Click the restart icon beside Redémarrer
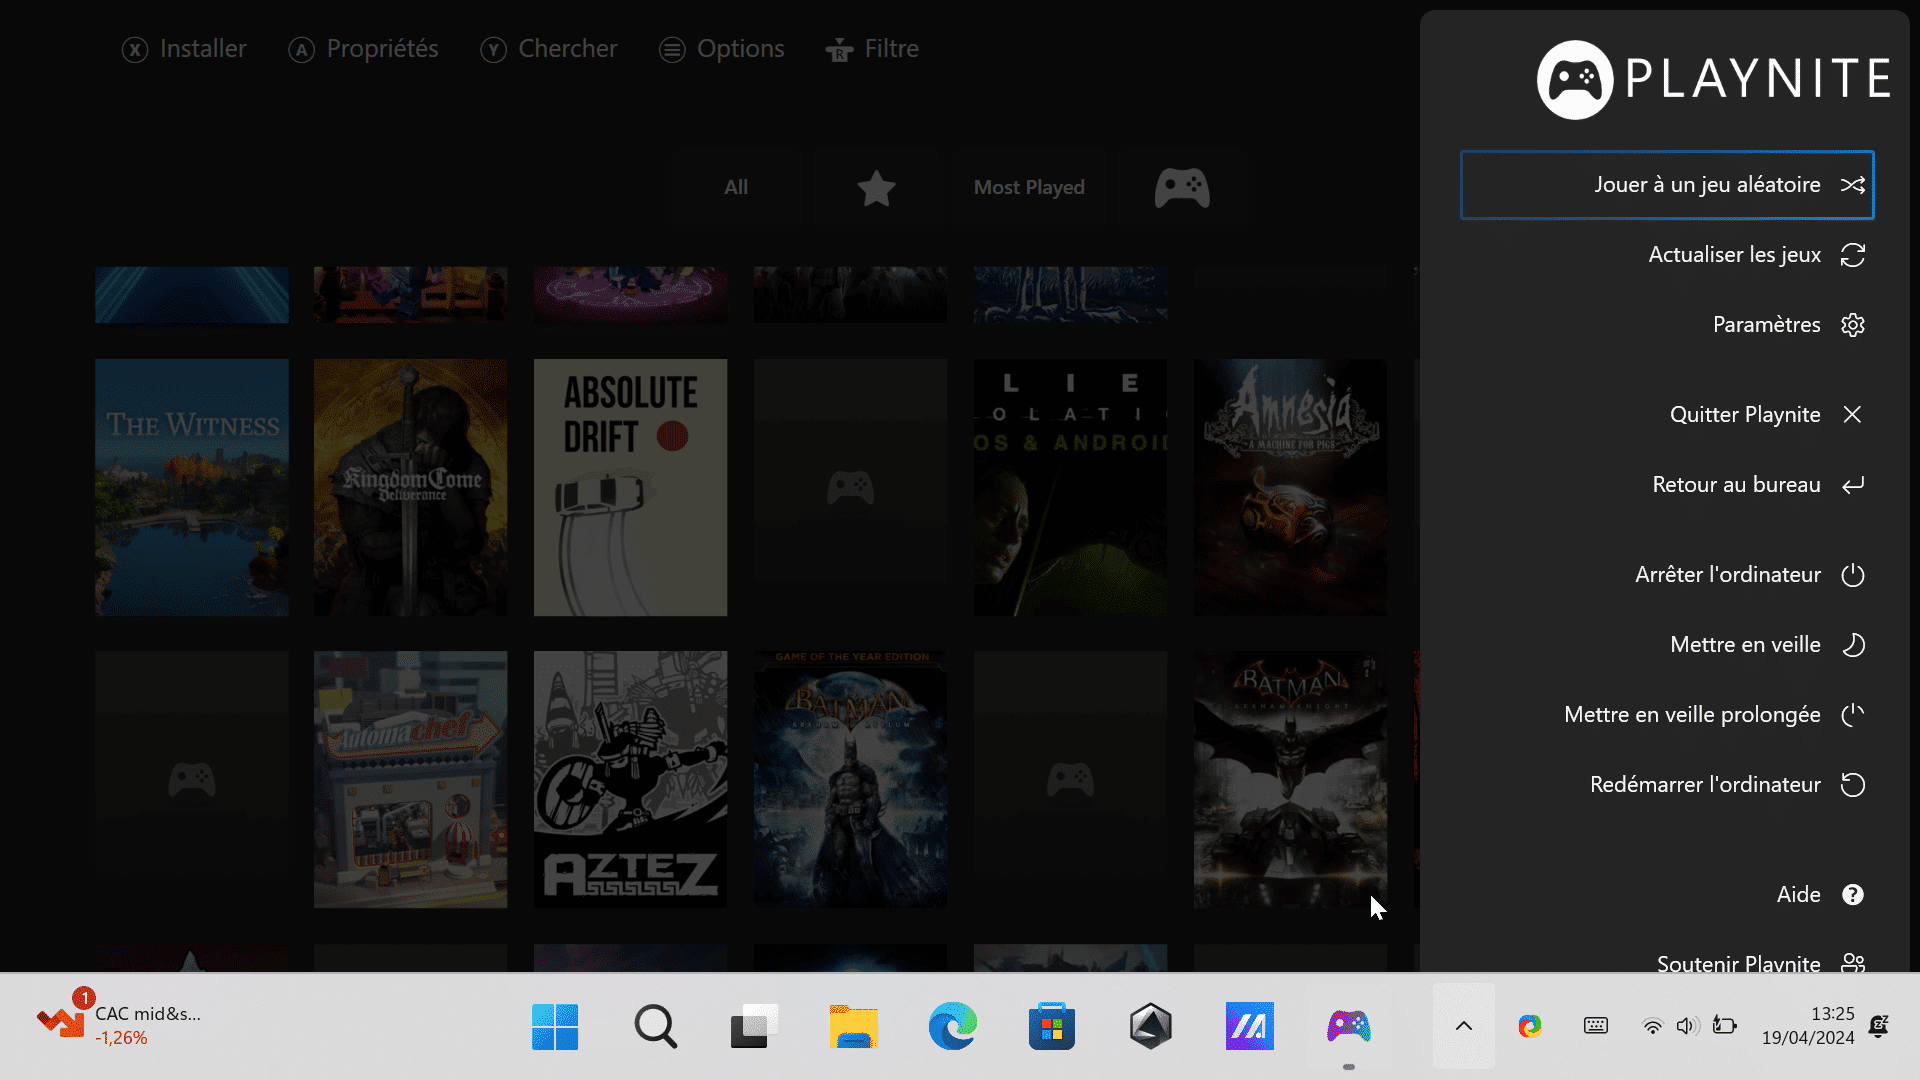The width and height of the screenshot is (1920, 1080). (1853, 785)
